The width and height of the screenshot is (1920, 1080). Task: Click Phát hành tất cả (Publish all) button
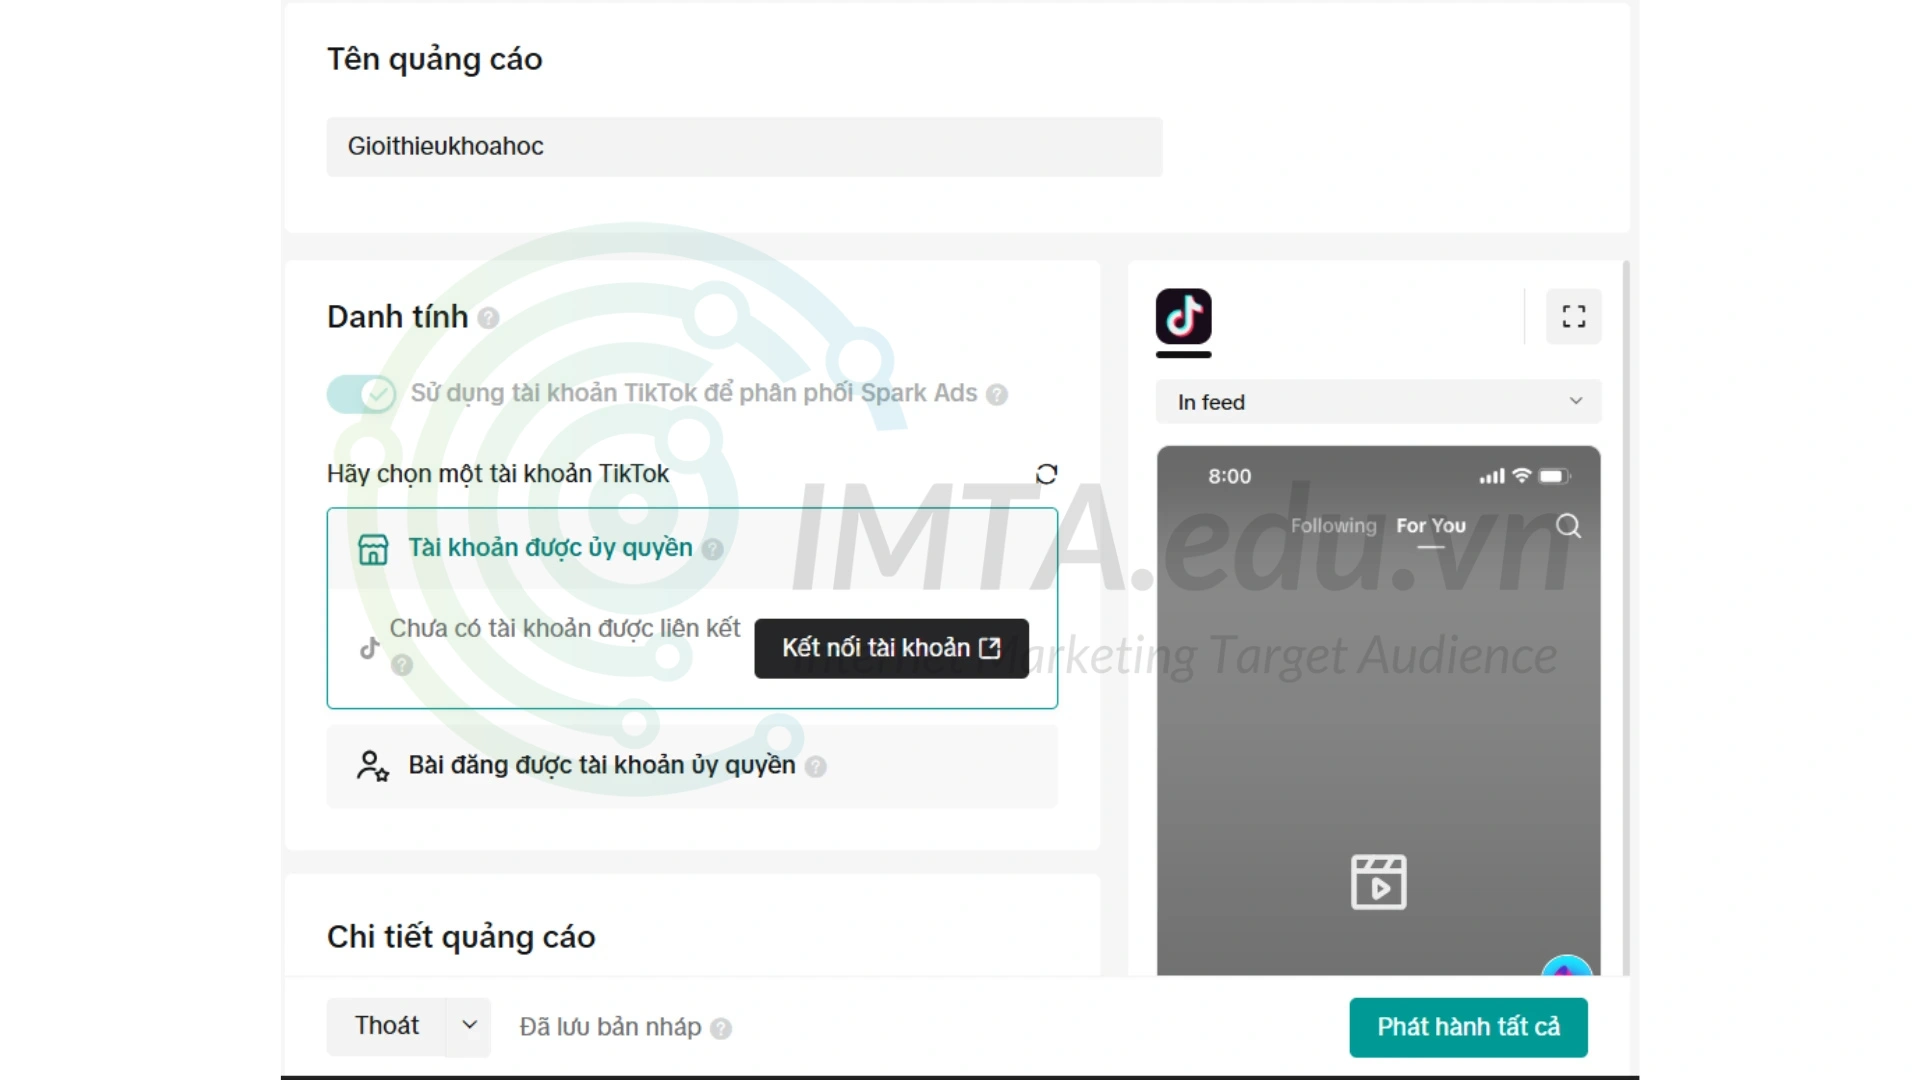tap(1468, 1026)
